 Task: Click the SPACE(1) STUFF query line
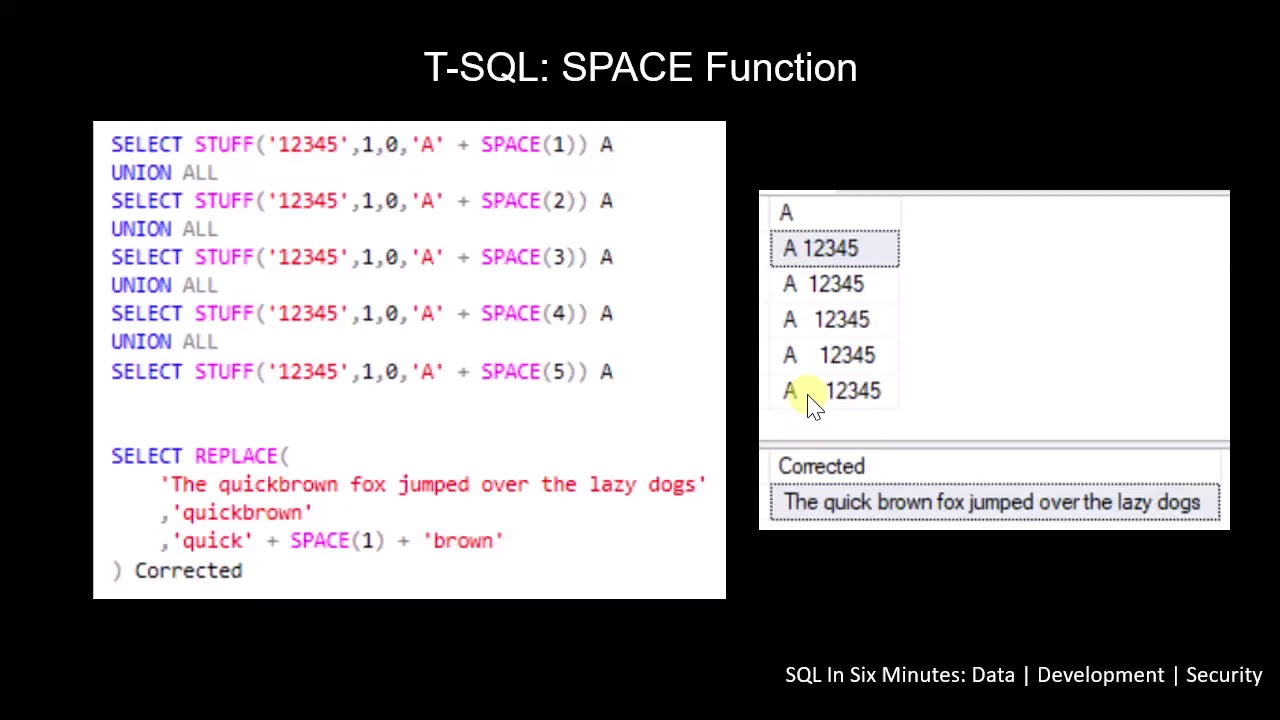362,145
